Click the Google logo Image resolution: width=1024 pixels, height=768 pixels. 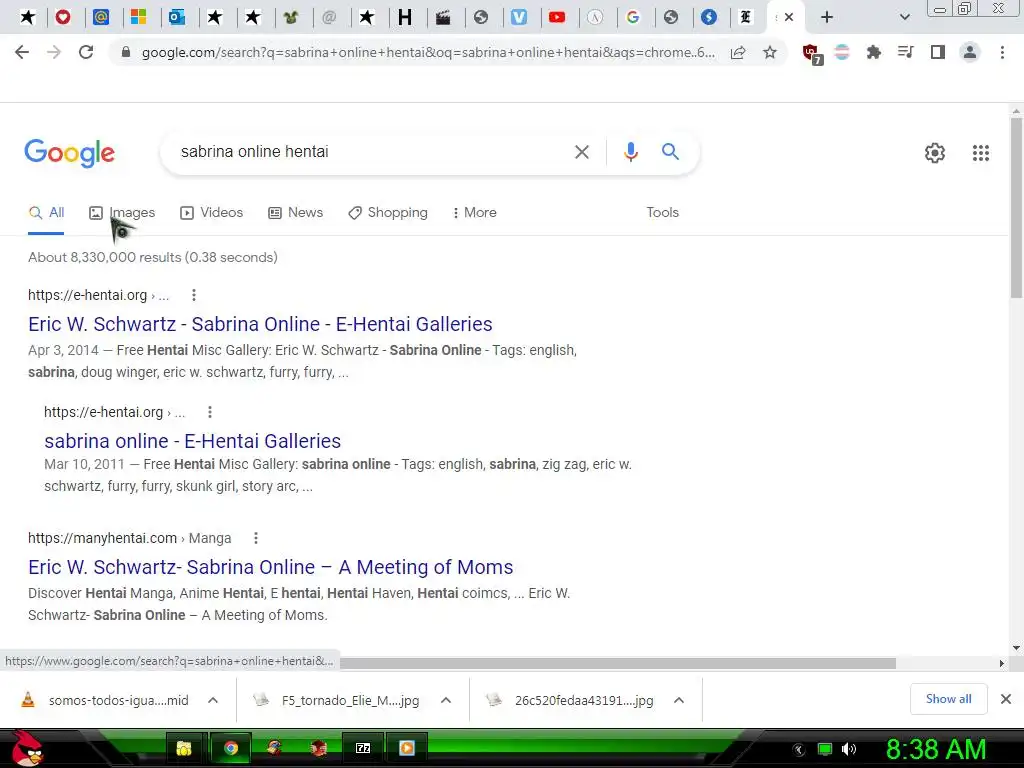[x=69, y=153]
